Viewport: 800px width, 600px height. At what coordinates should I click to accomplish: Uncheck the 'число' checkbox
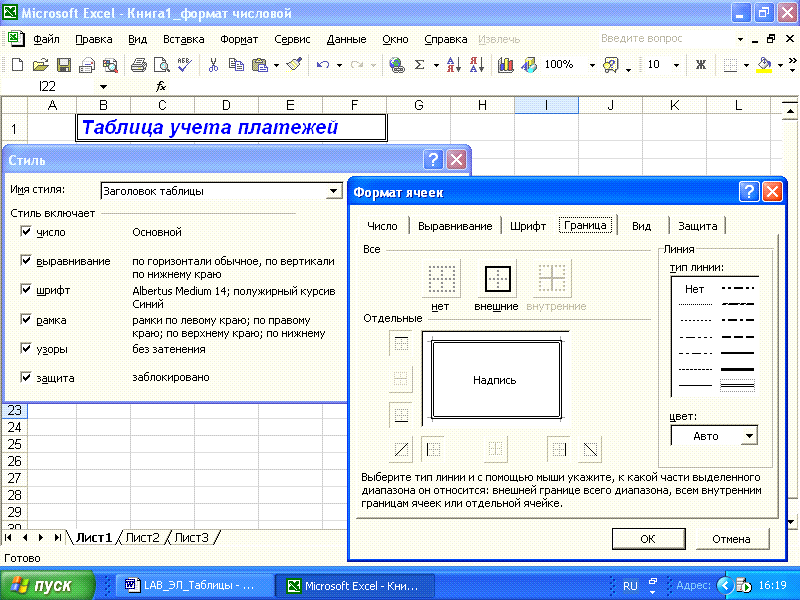coord(26,231)
